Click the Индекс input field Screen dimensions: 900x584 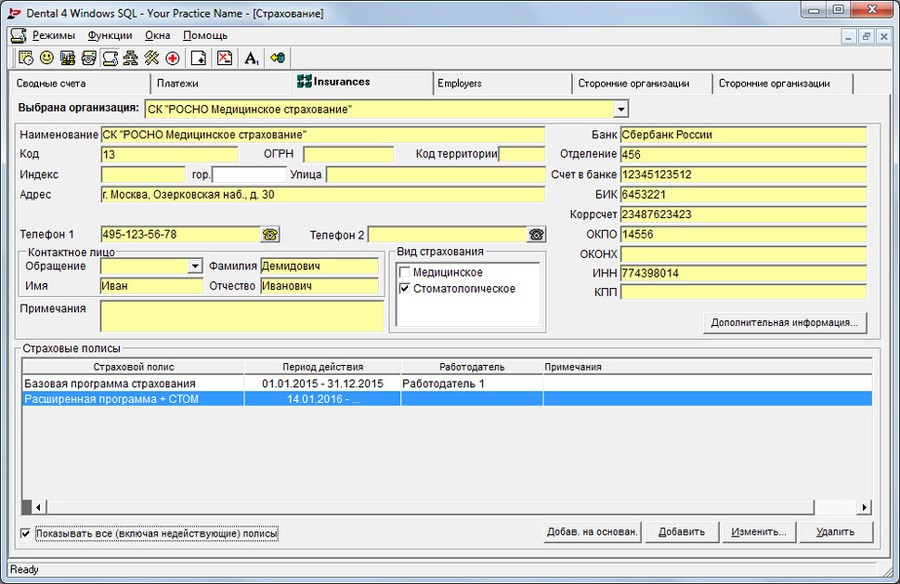pos(143,175)
